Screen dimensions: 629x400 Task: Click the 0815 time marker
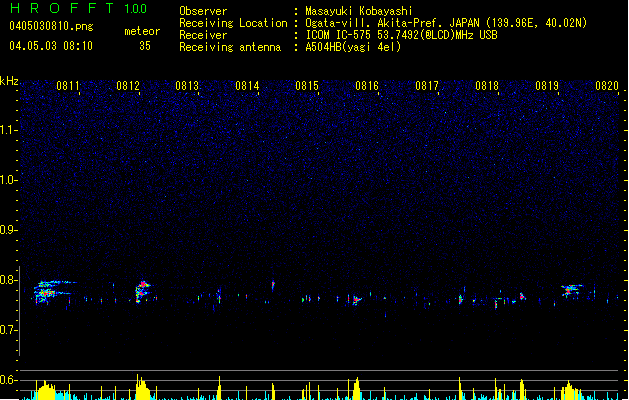(307, 85)
